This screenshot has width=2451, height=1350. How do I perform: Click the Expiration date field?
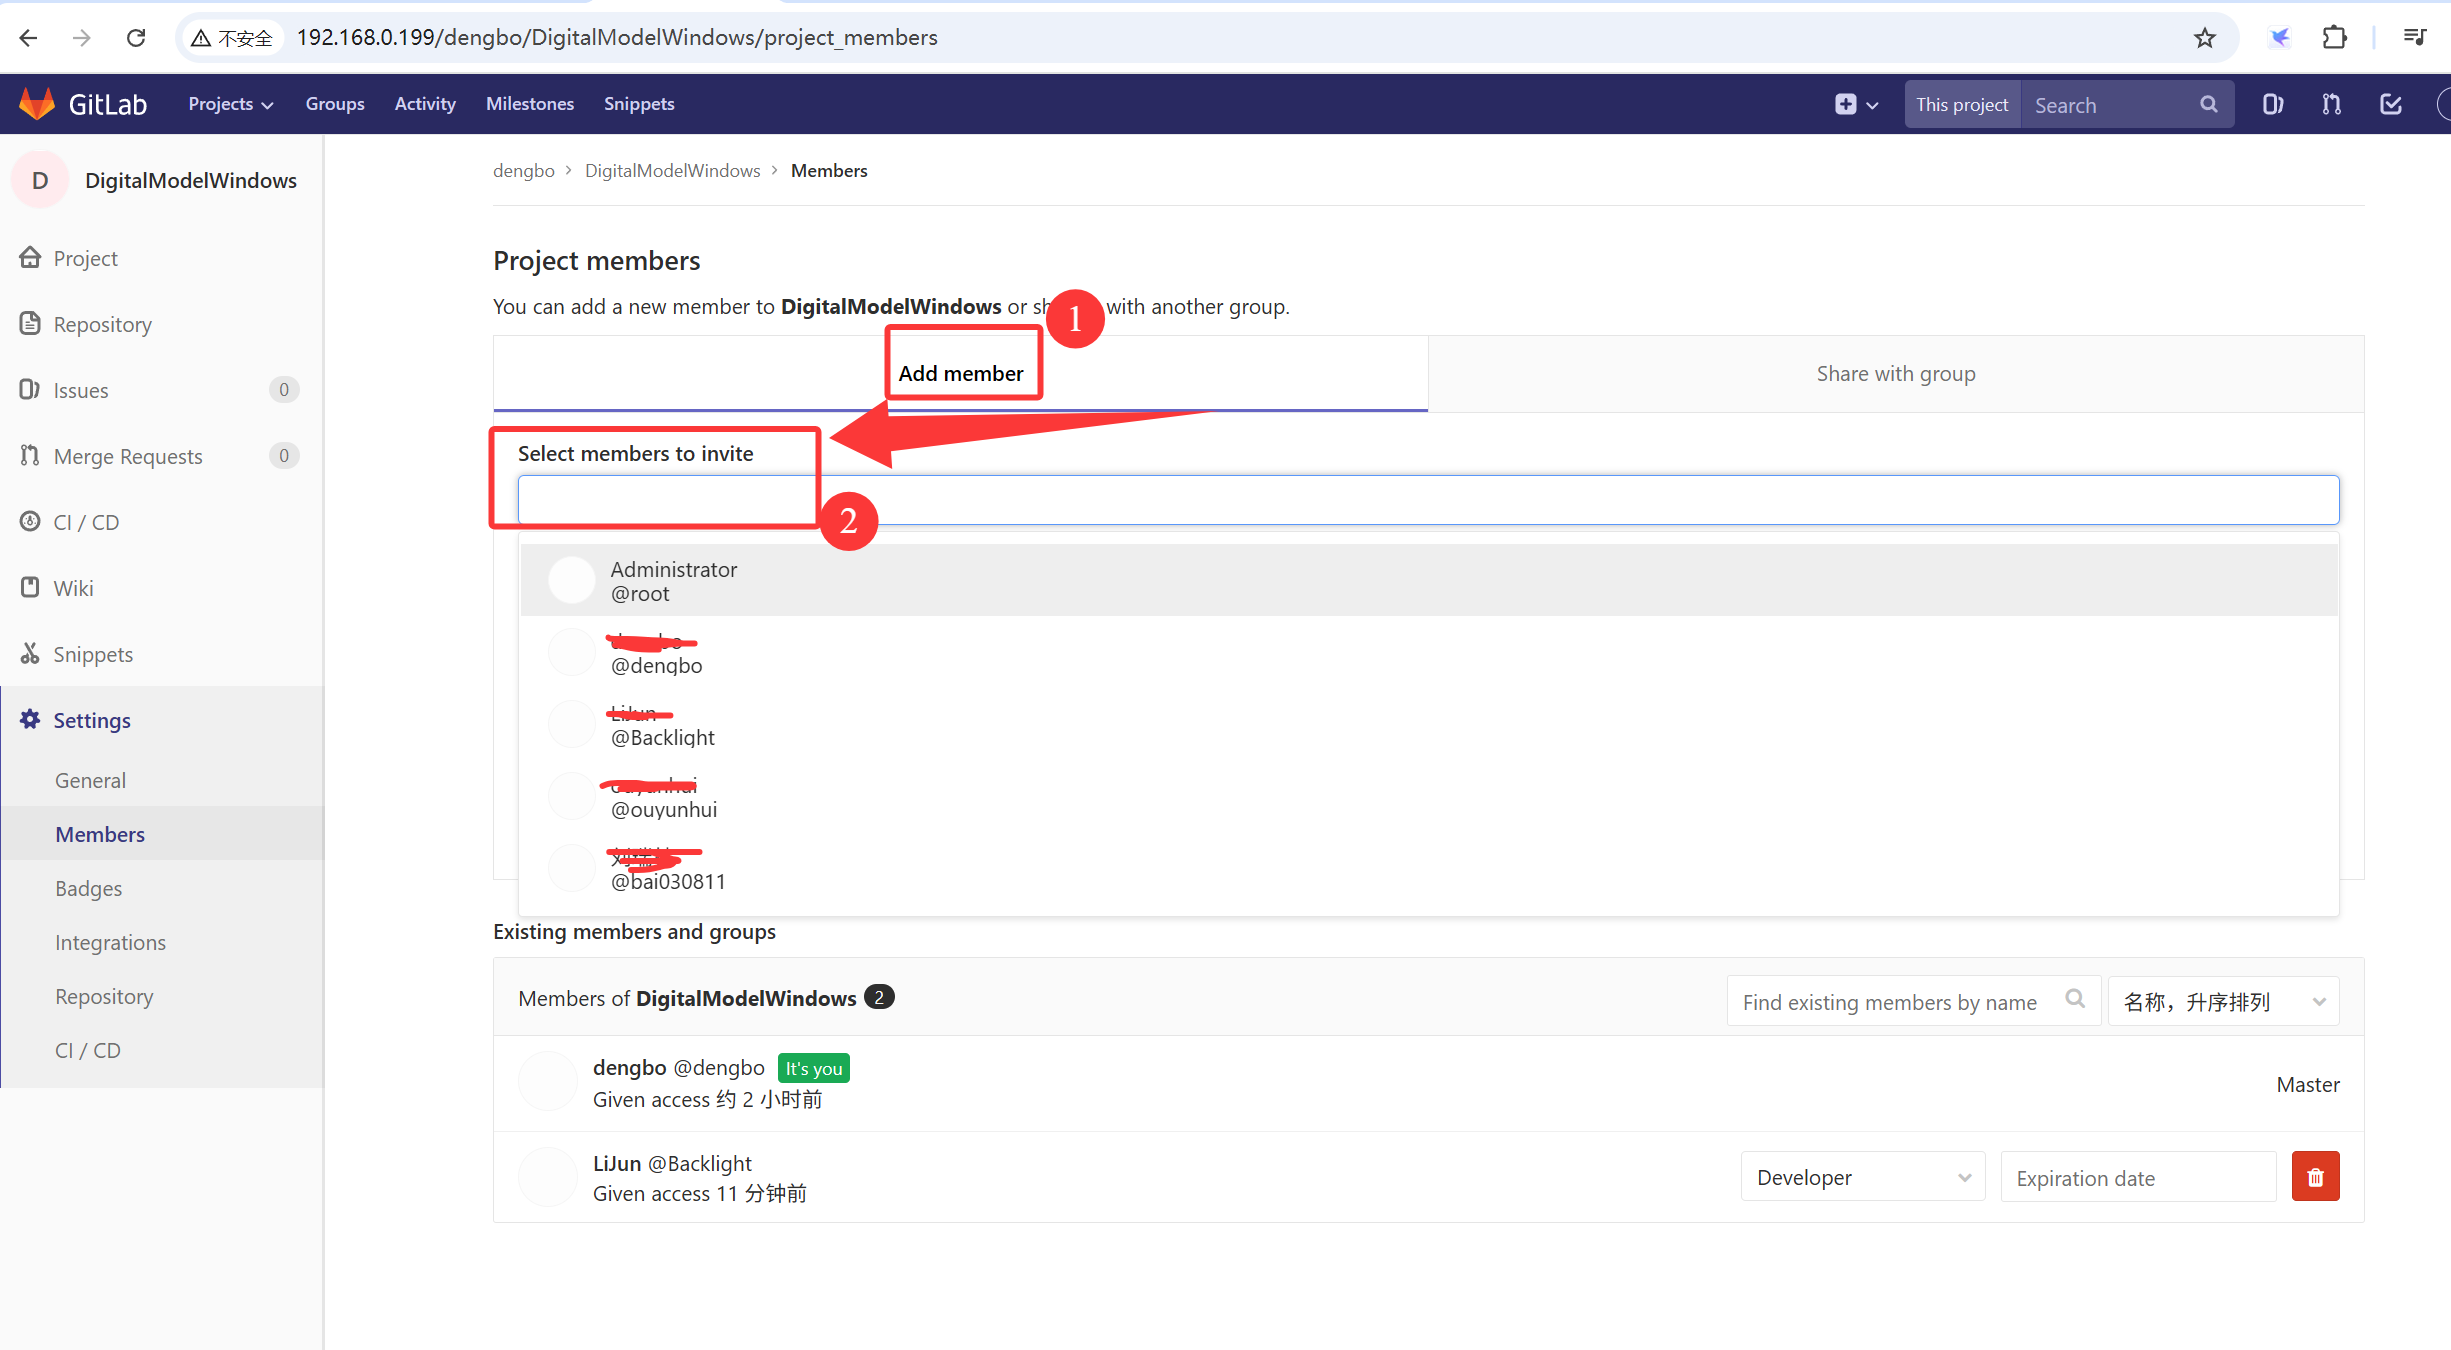click(2137, 1177)
